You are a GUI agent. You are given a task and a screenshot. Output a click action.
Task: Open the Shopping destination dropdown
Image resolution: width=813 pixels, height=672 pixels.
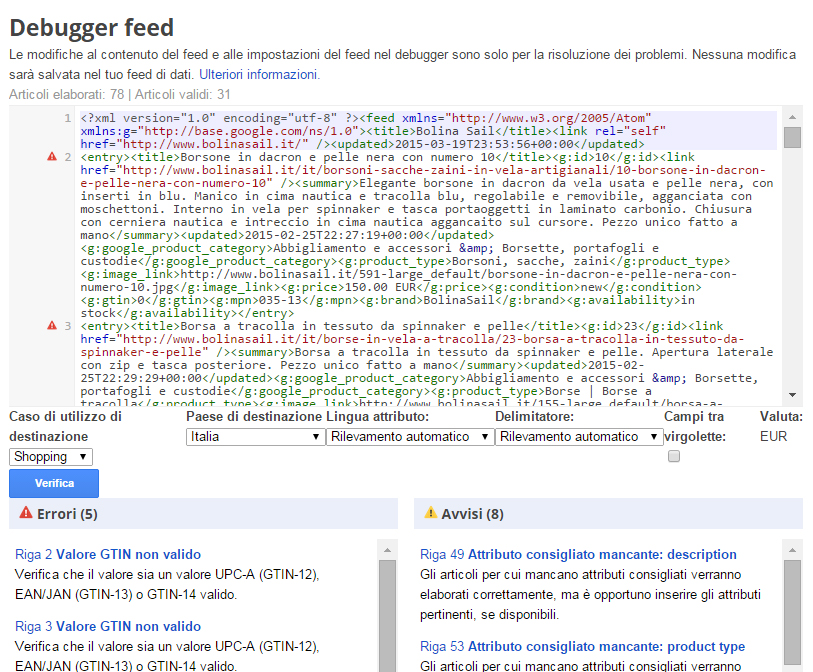tap(48, 457)
